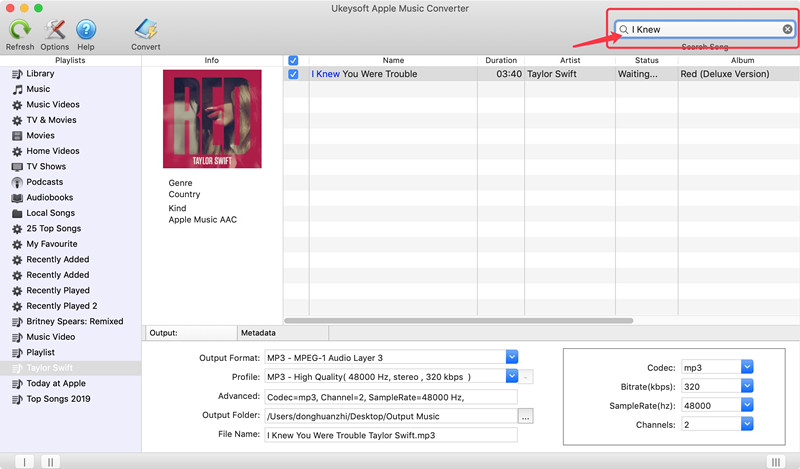The height and width of the screenshot is (469, 800).
Task: Open the Options tools icon
Action: [55, 30]
